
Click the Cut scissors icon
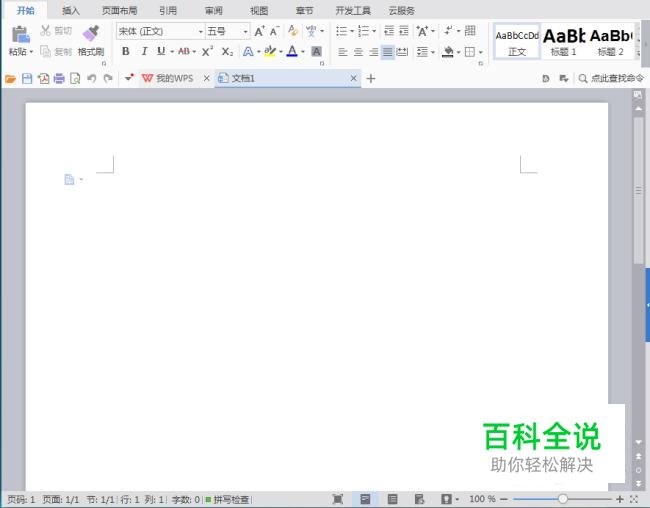coord(45,30)
